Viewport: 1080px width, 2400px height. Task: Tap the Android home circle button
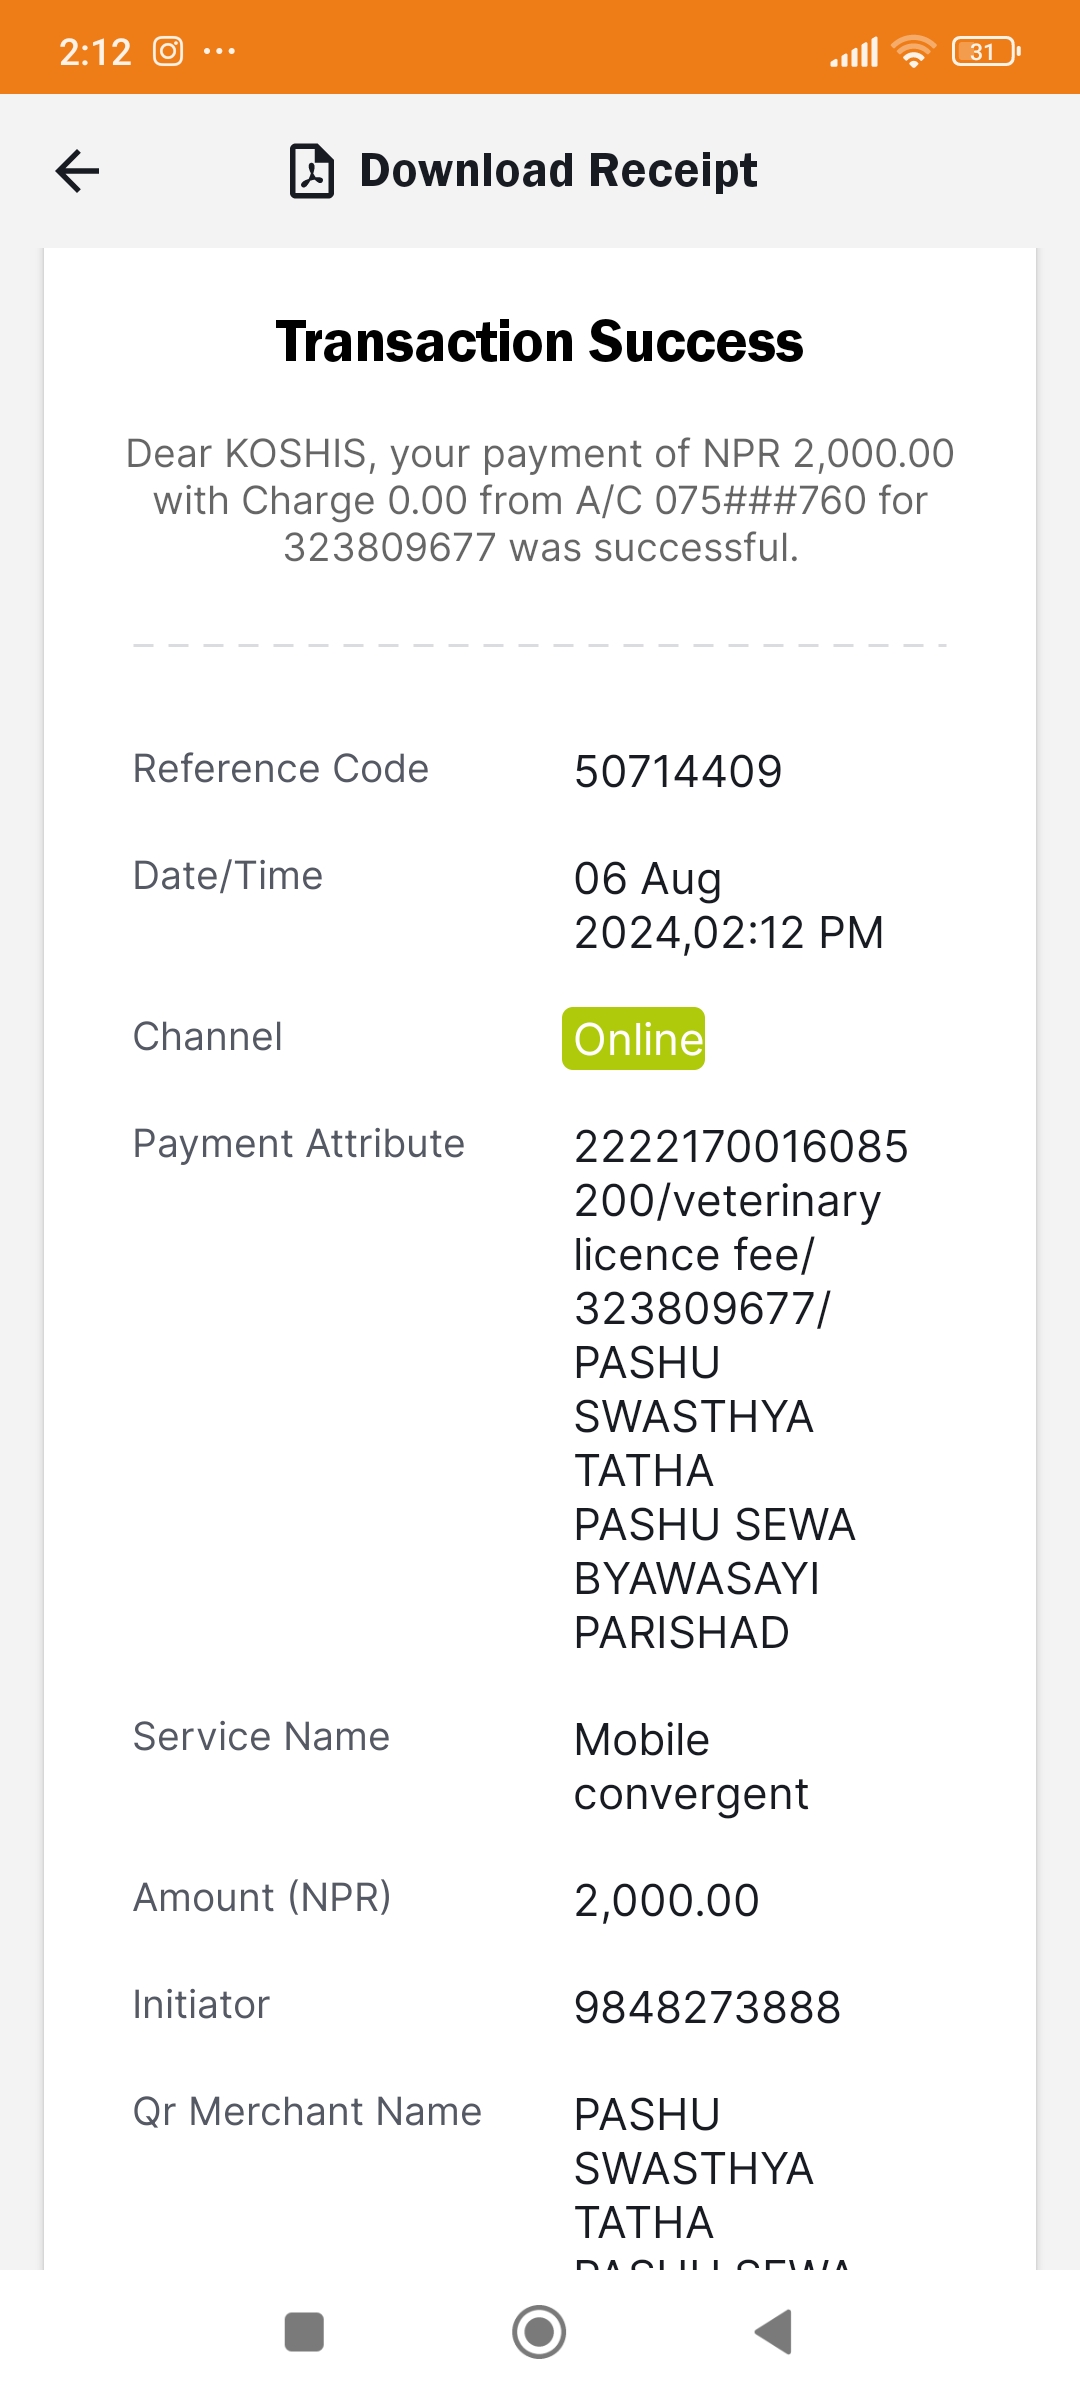[x=539, y=2332]
